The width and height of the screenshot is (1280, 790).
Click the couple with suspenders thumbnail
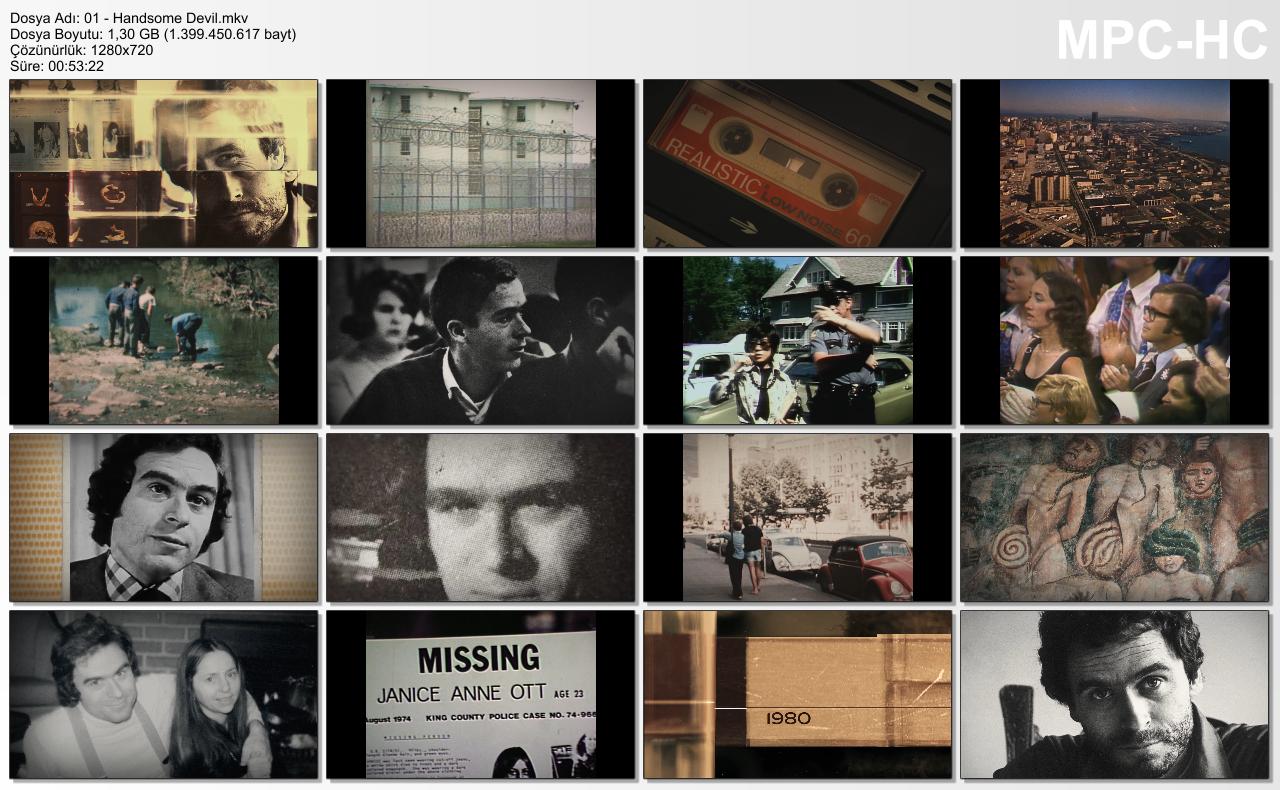pyautogui.click(x=163, y=695)
